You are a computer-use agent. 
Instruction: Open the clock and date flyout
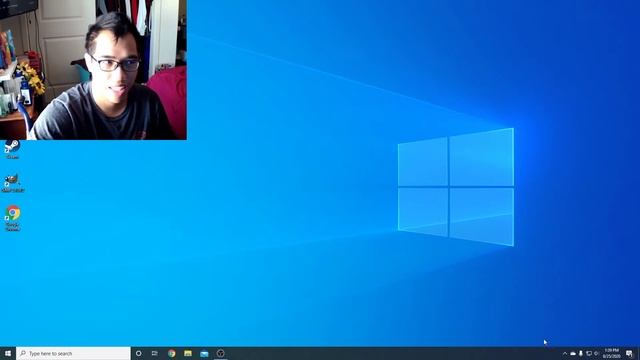(611, 353)
